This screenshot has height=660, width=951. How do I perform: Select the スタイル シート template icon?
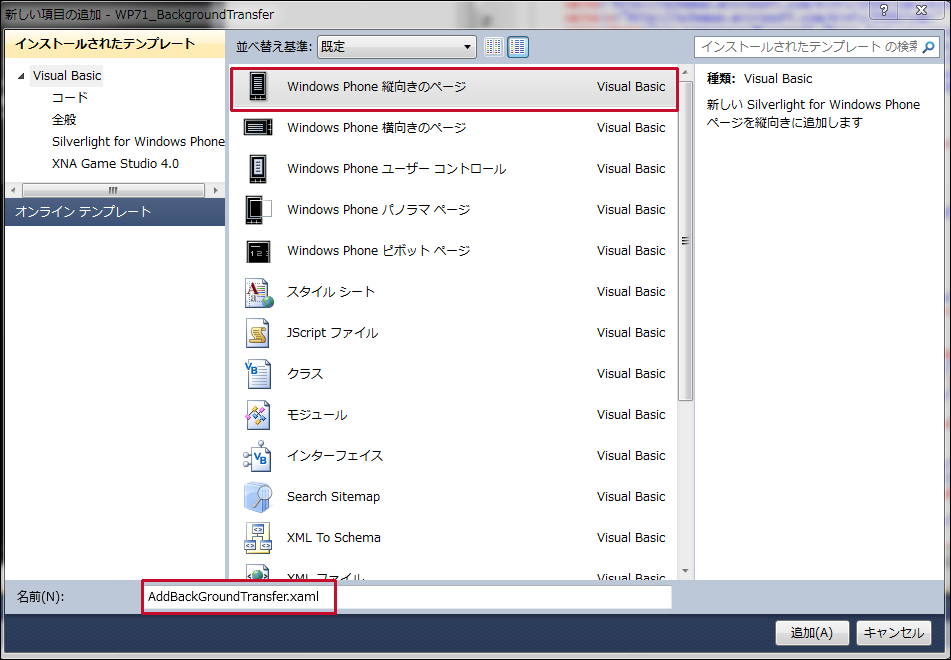[259, 292]
